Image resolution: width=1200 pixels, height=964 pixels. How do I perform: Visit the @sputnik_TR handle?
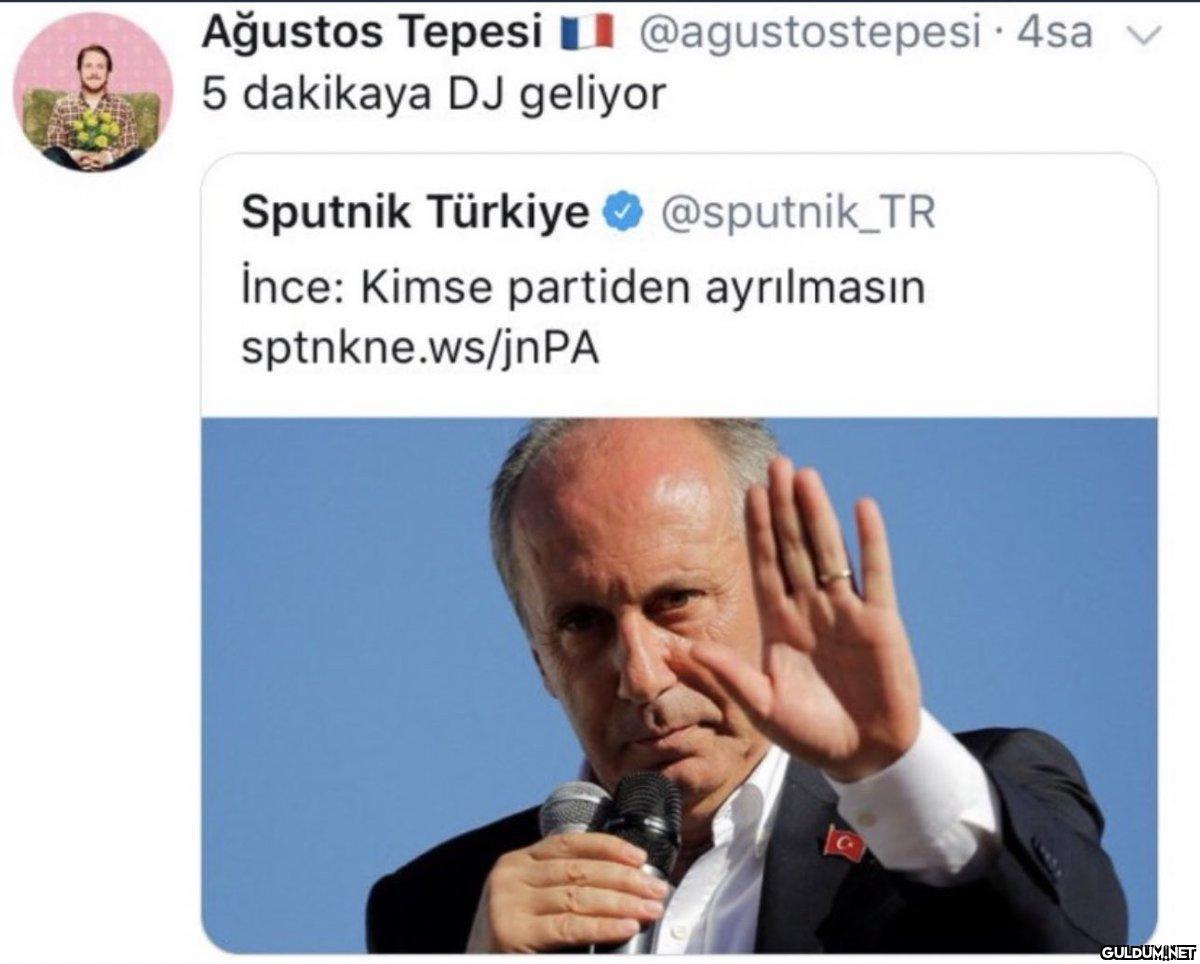click(x=797, y=213)
